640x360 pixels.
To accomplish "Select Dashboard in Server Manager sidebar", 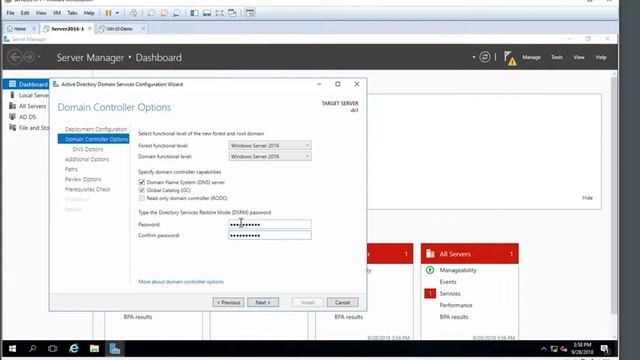I will pos(26,84).
